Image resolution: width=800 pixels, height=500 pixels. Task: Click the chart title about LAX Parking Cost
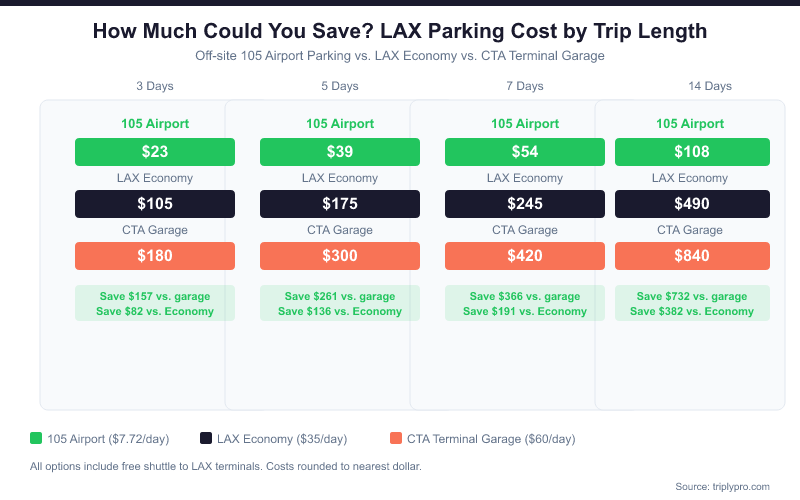click(x=400, y=31)
